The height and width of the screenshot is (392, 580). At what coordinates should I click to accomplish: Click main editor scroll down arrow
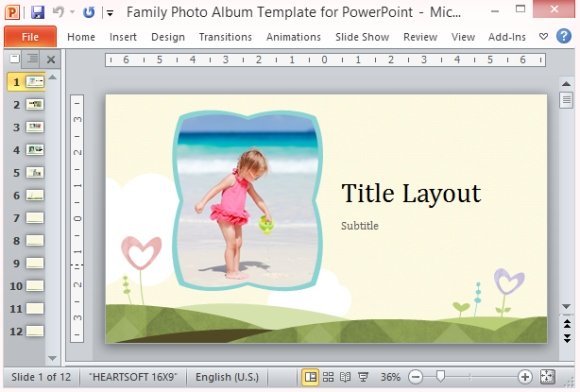(x=566, y=307)
